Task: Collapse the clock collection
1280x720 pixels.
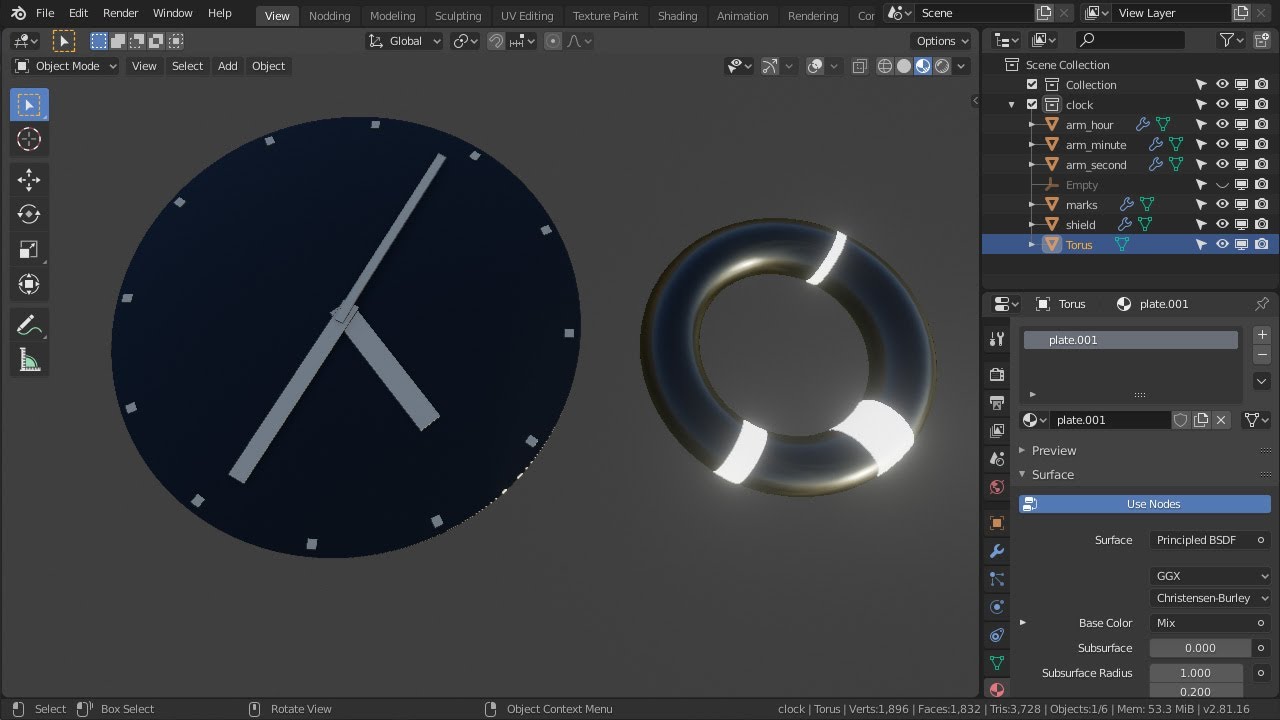Action: [1012, 105]
